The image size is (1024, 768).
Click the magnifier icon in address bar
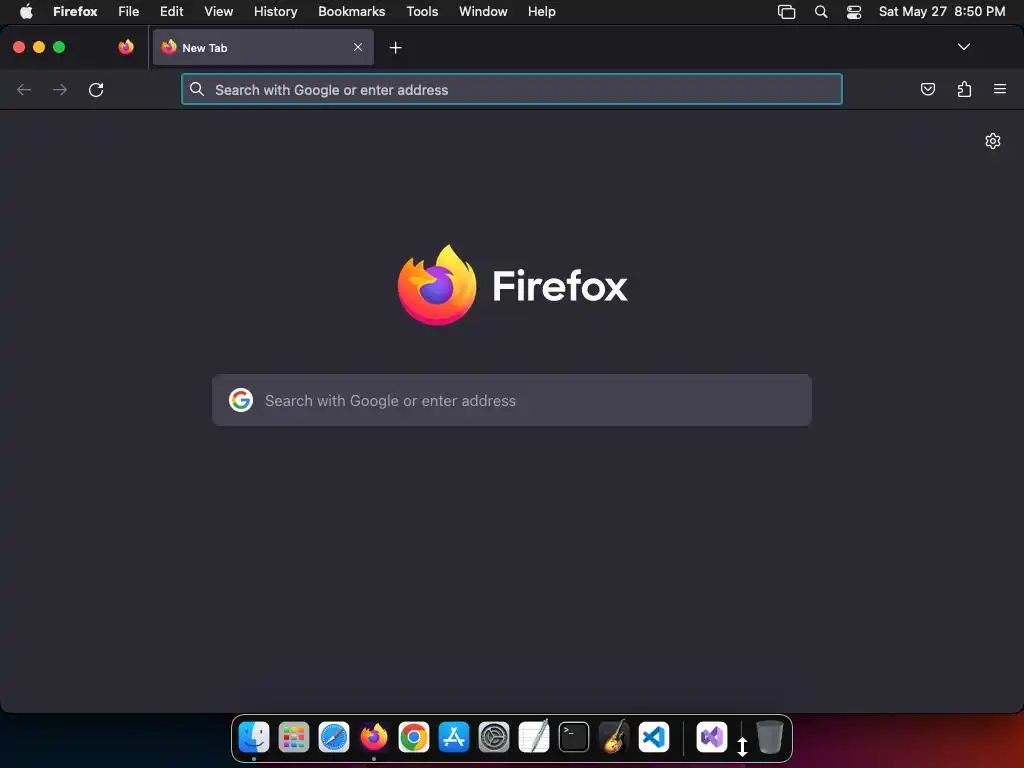(x=197, y=89)
